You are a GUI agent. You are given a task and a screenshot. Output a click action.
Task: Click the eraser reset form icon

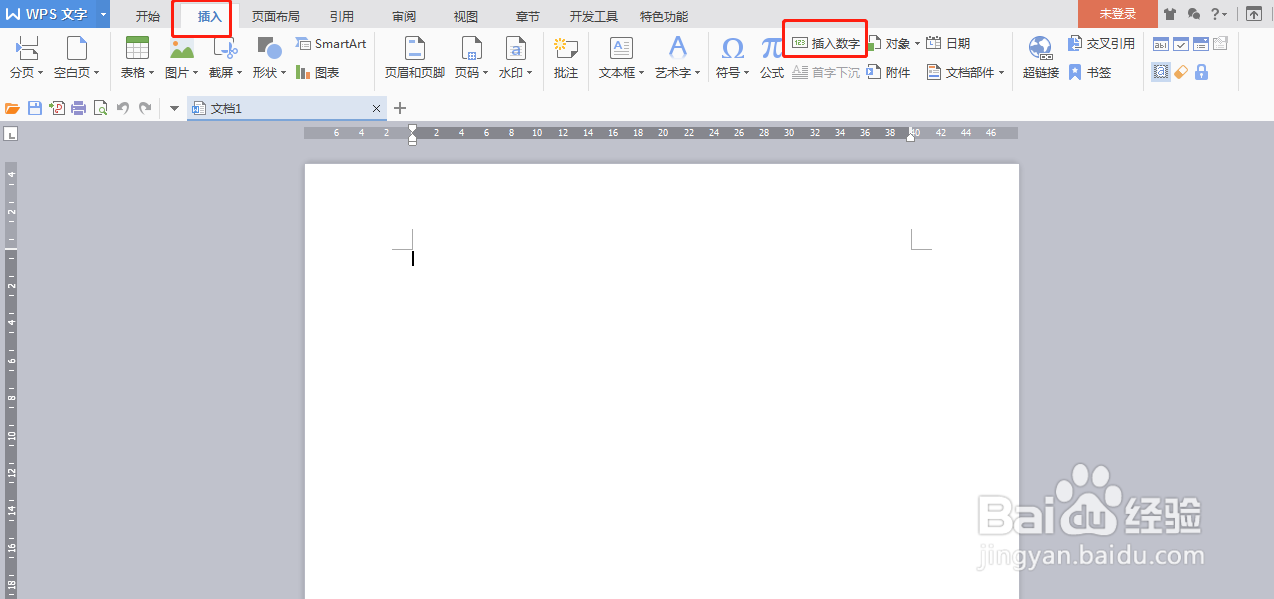pyautogui.click(x=1181, y=72)
